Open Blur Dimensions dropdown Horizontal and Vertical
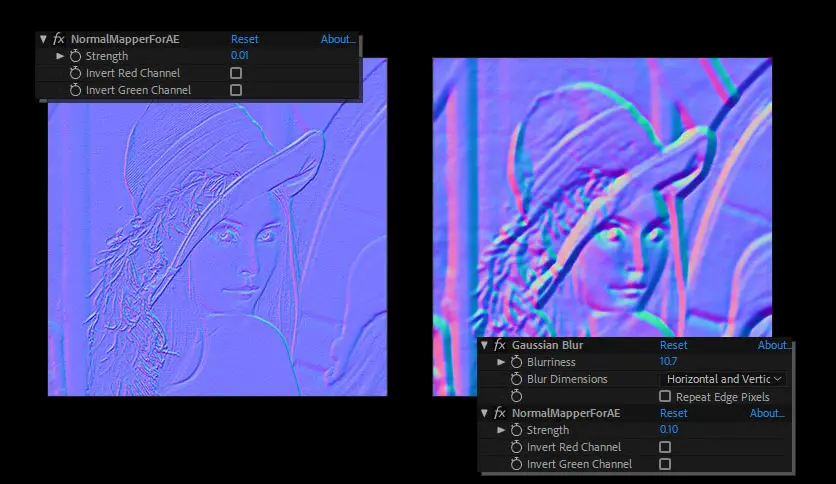Screen dimensions: 836x484 (x=724, y=379)
